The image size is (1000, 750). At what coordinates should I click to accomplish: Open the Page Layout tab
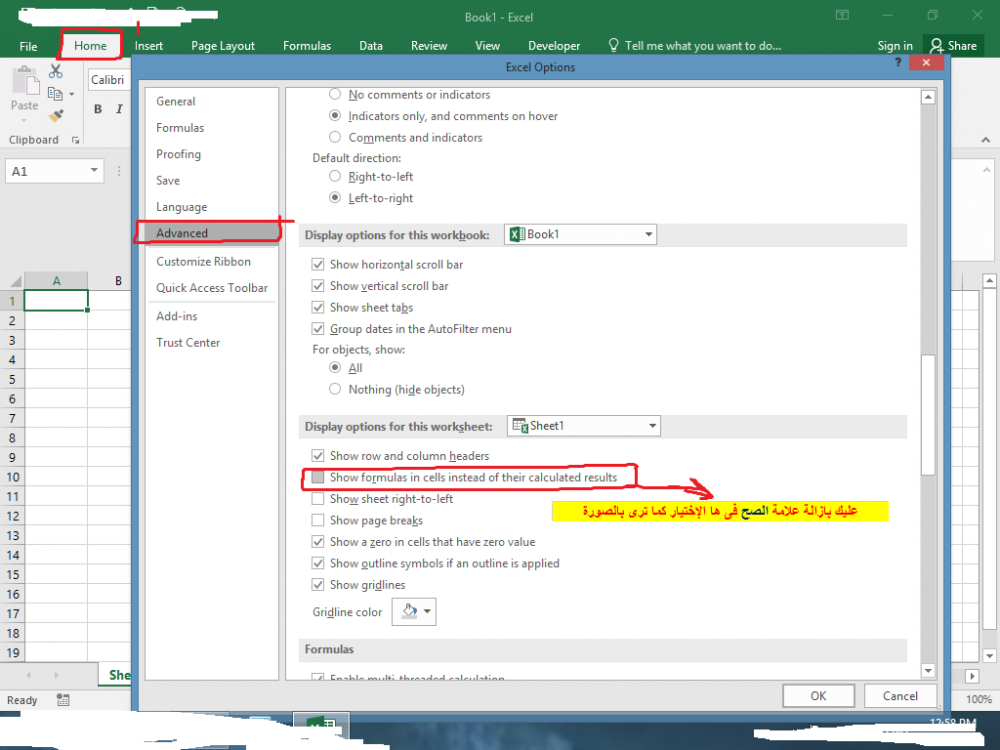click(x=223, y=46)
